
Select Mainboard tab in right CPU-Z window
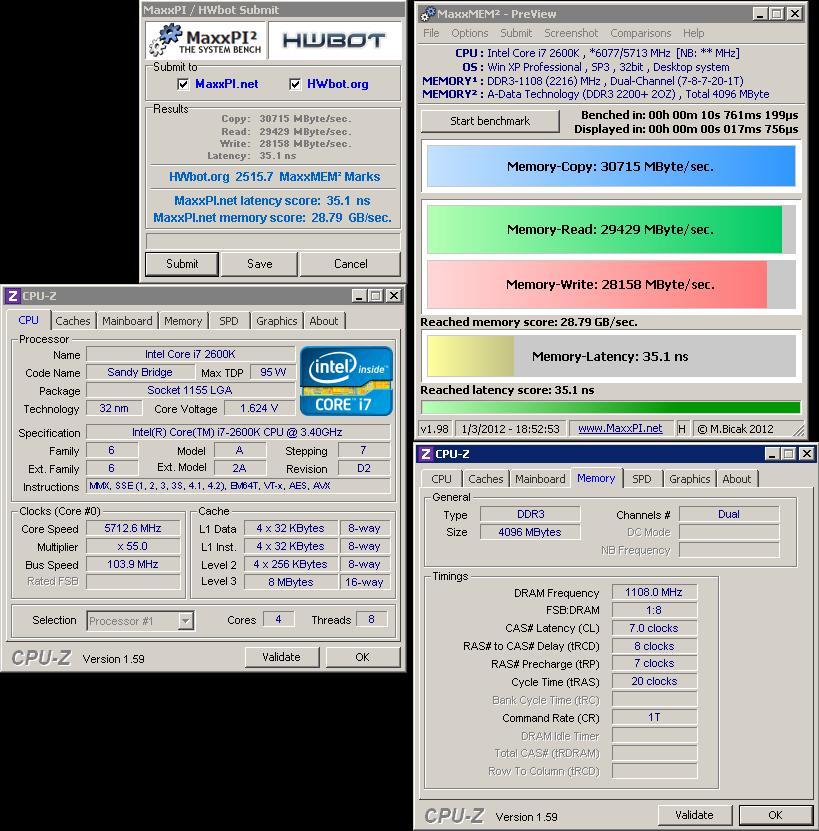tap(540, 479)
